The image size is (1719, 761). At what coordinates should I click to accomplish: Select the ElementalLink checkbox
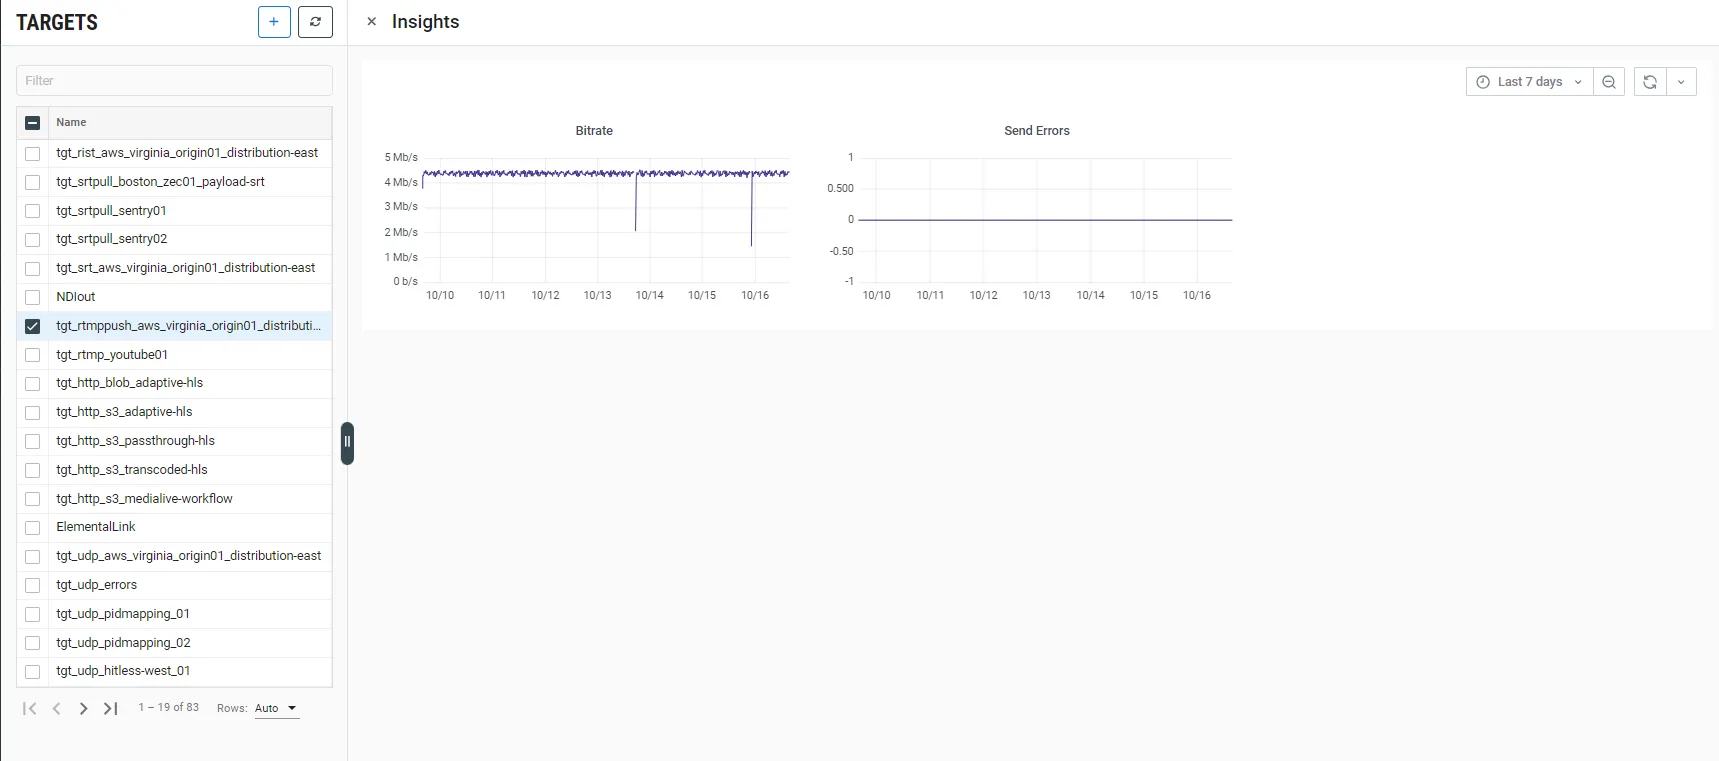coord(33,527)
